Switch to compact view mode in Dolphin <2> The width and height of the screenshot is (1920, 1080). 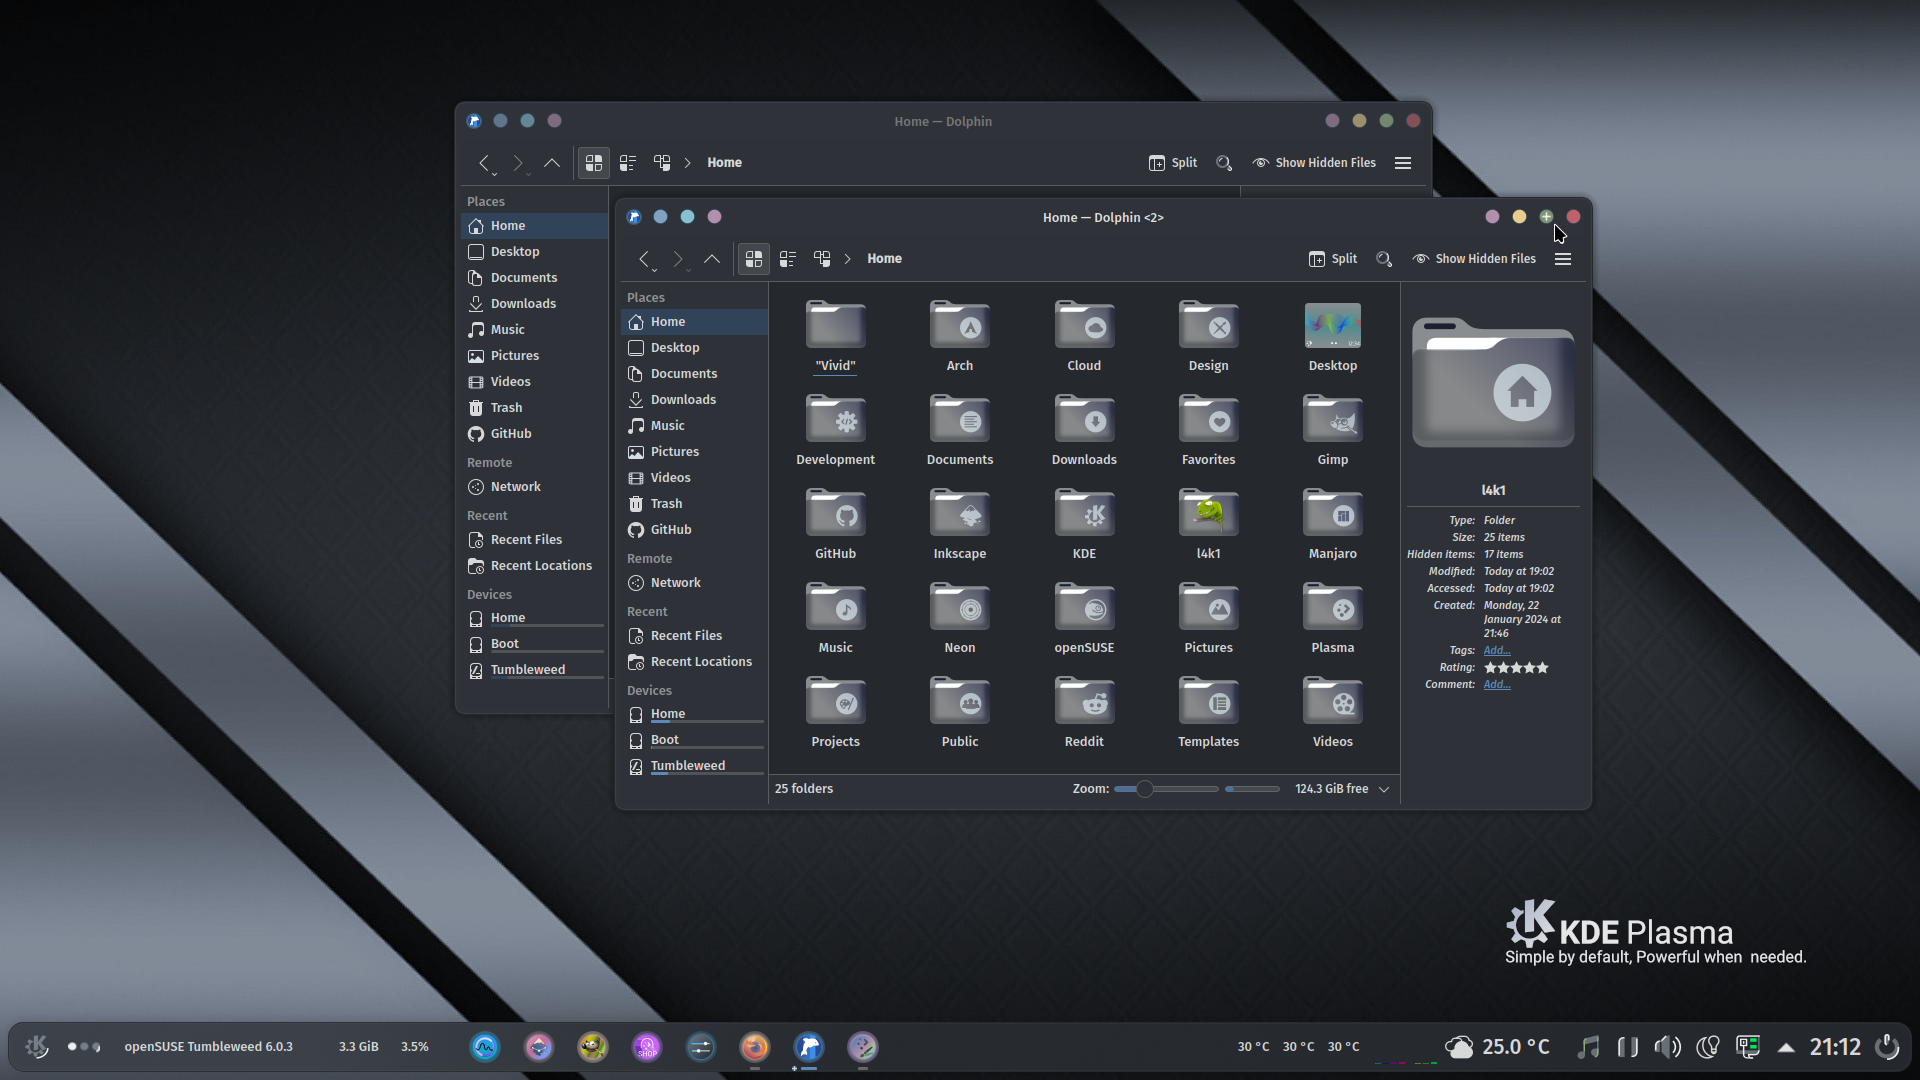pos(788,259)
